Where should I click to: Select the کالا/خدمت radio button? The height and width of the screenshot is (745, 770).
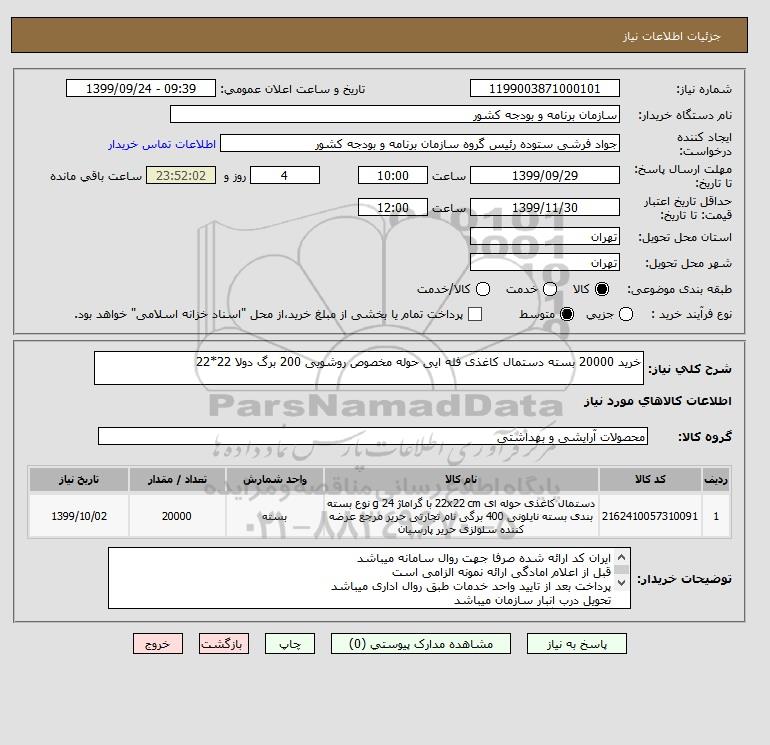[483, 289]
